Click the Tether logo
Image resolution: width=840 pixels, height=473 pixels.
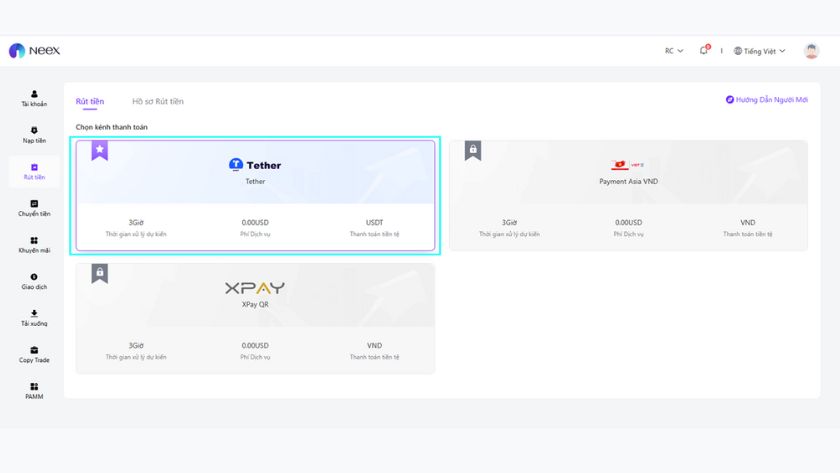click(255, 165)
